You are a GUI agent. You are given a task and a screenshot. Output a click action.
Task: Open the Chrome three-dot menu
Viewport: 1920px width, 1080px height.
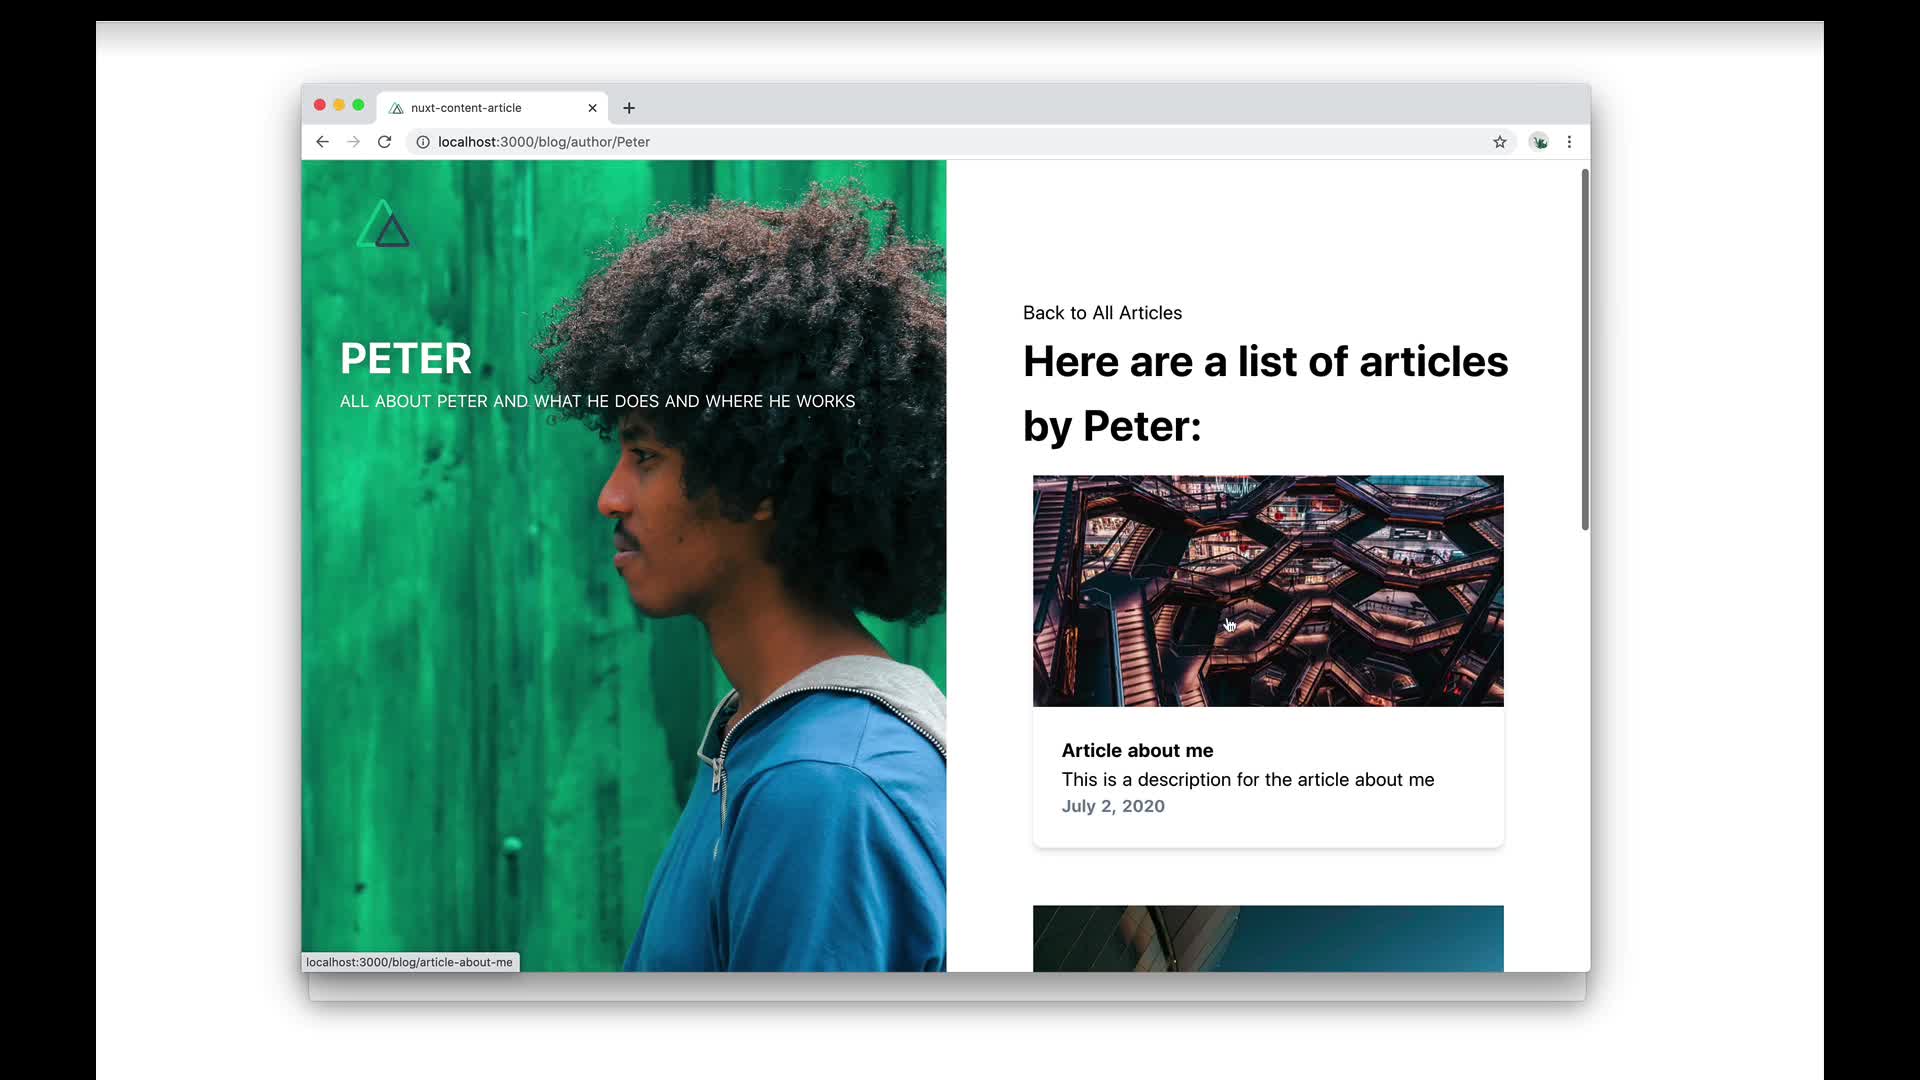1570,142
